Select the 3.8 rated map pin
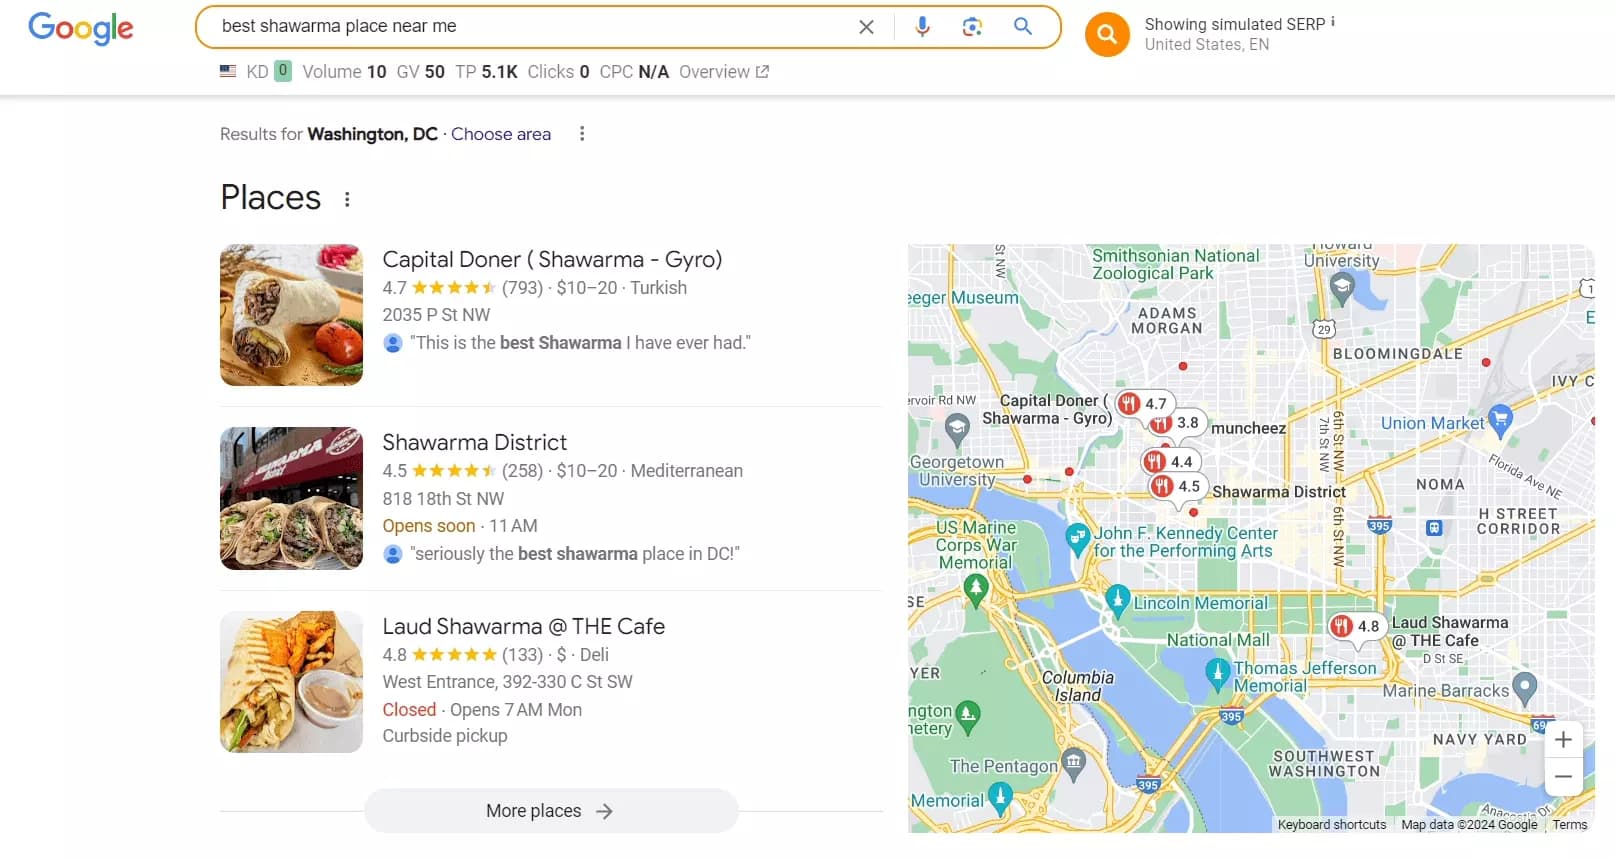1615x858 pixels. coord(1181,423)
